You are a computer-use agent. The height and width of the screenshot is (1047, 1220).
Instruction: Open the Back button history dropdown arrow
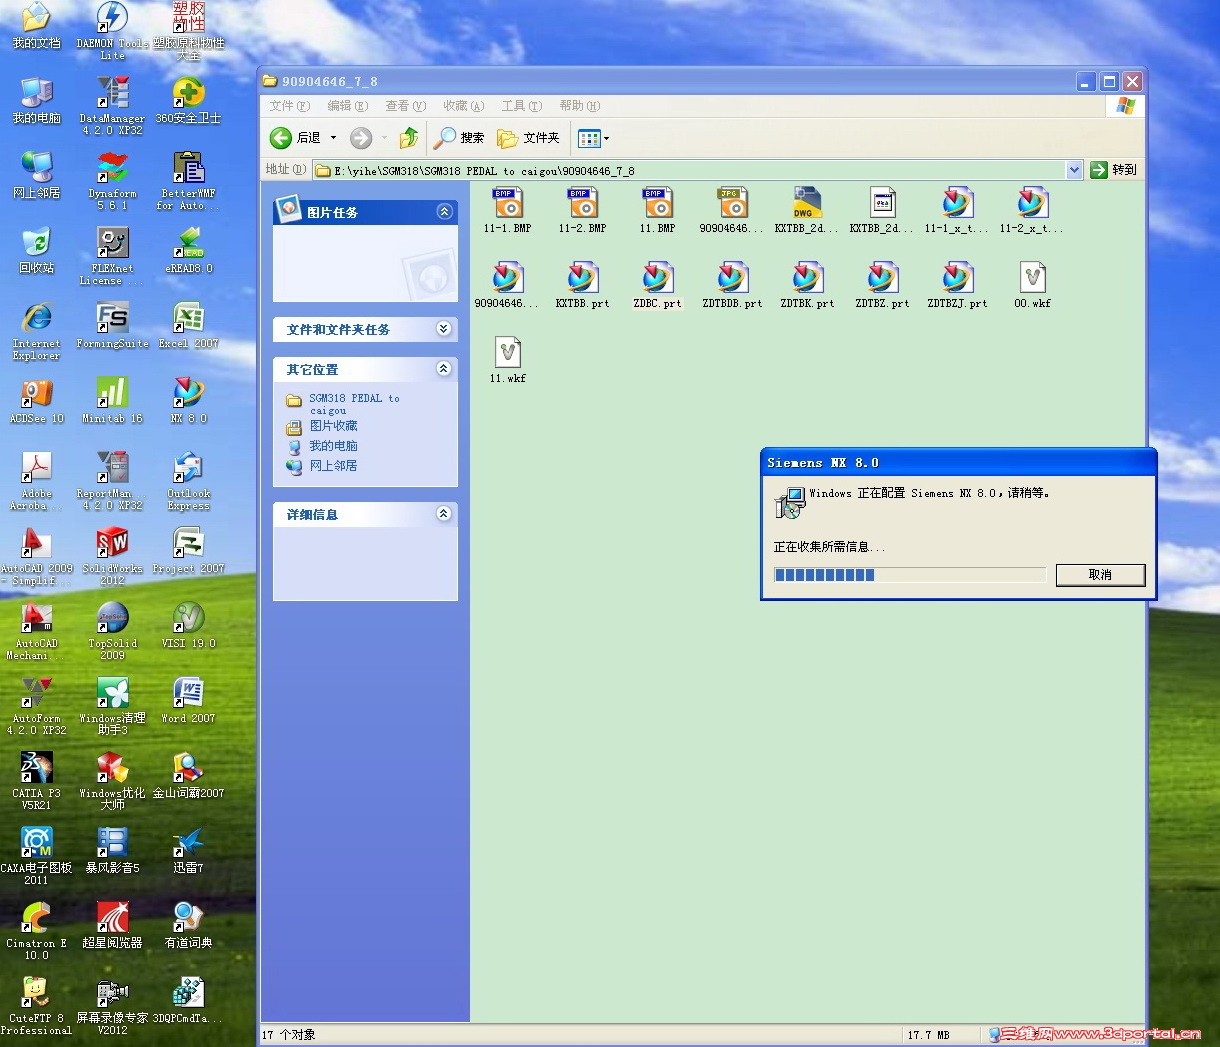[x=333, y=138]
